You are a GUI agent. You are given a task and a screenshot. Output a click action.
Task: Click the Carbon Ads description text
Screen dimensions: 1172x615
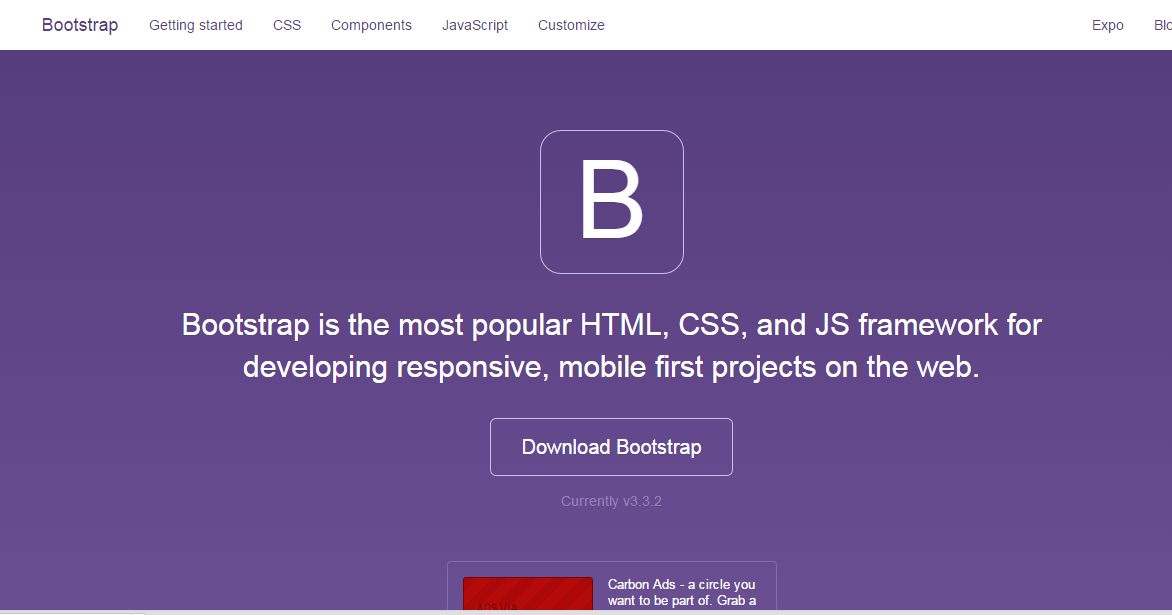tap(682, 593)
